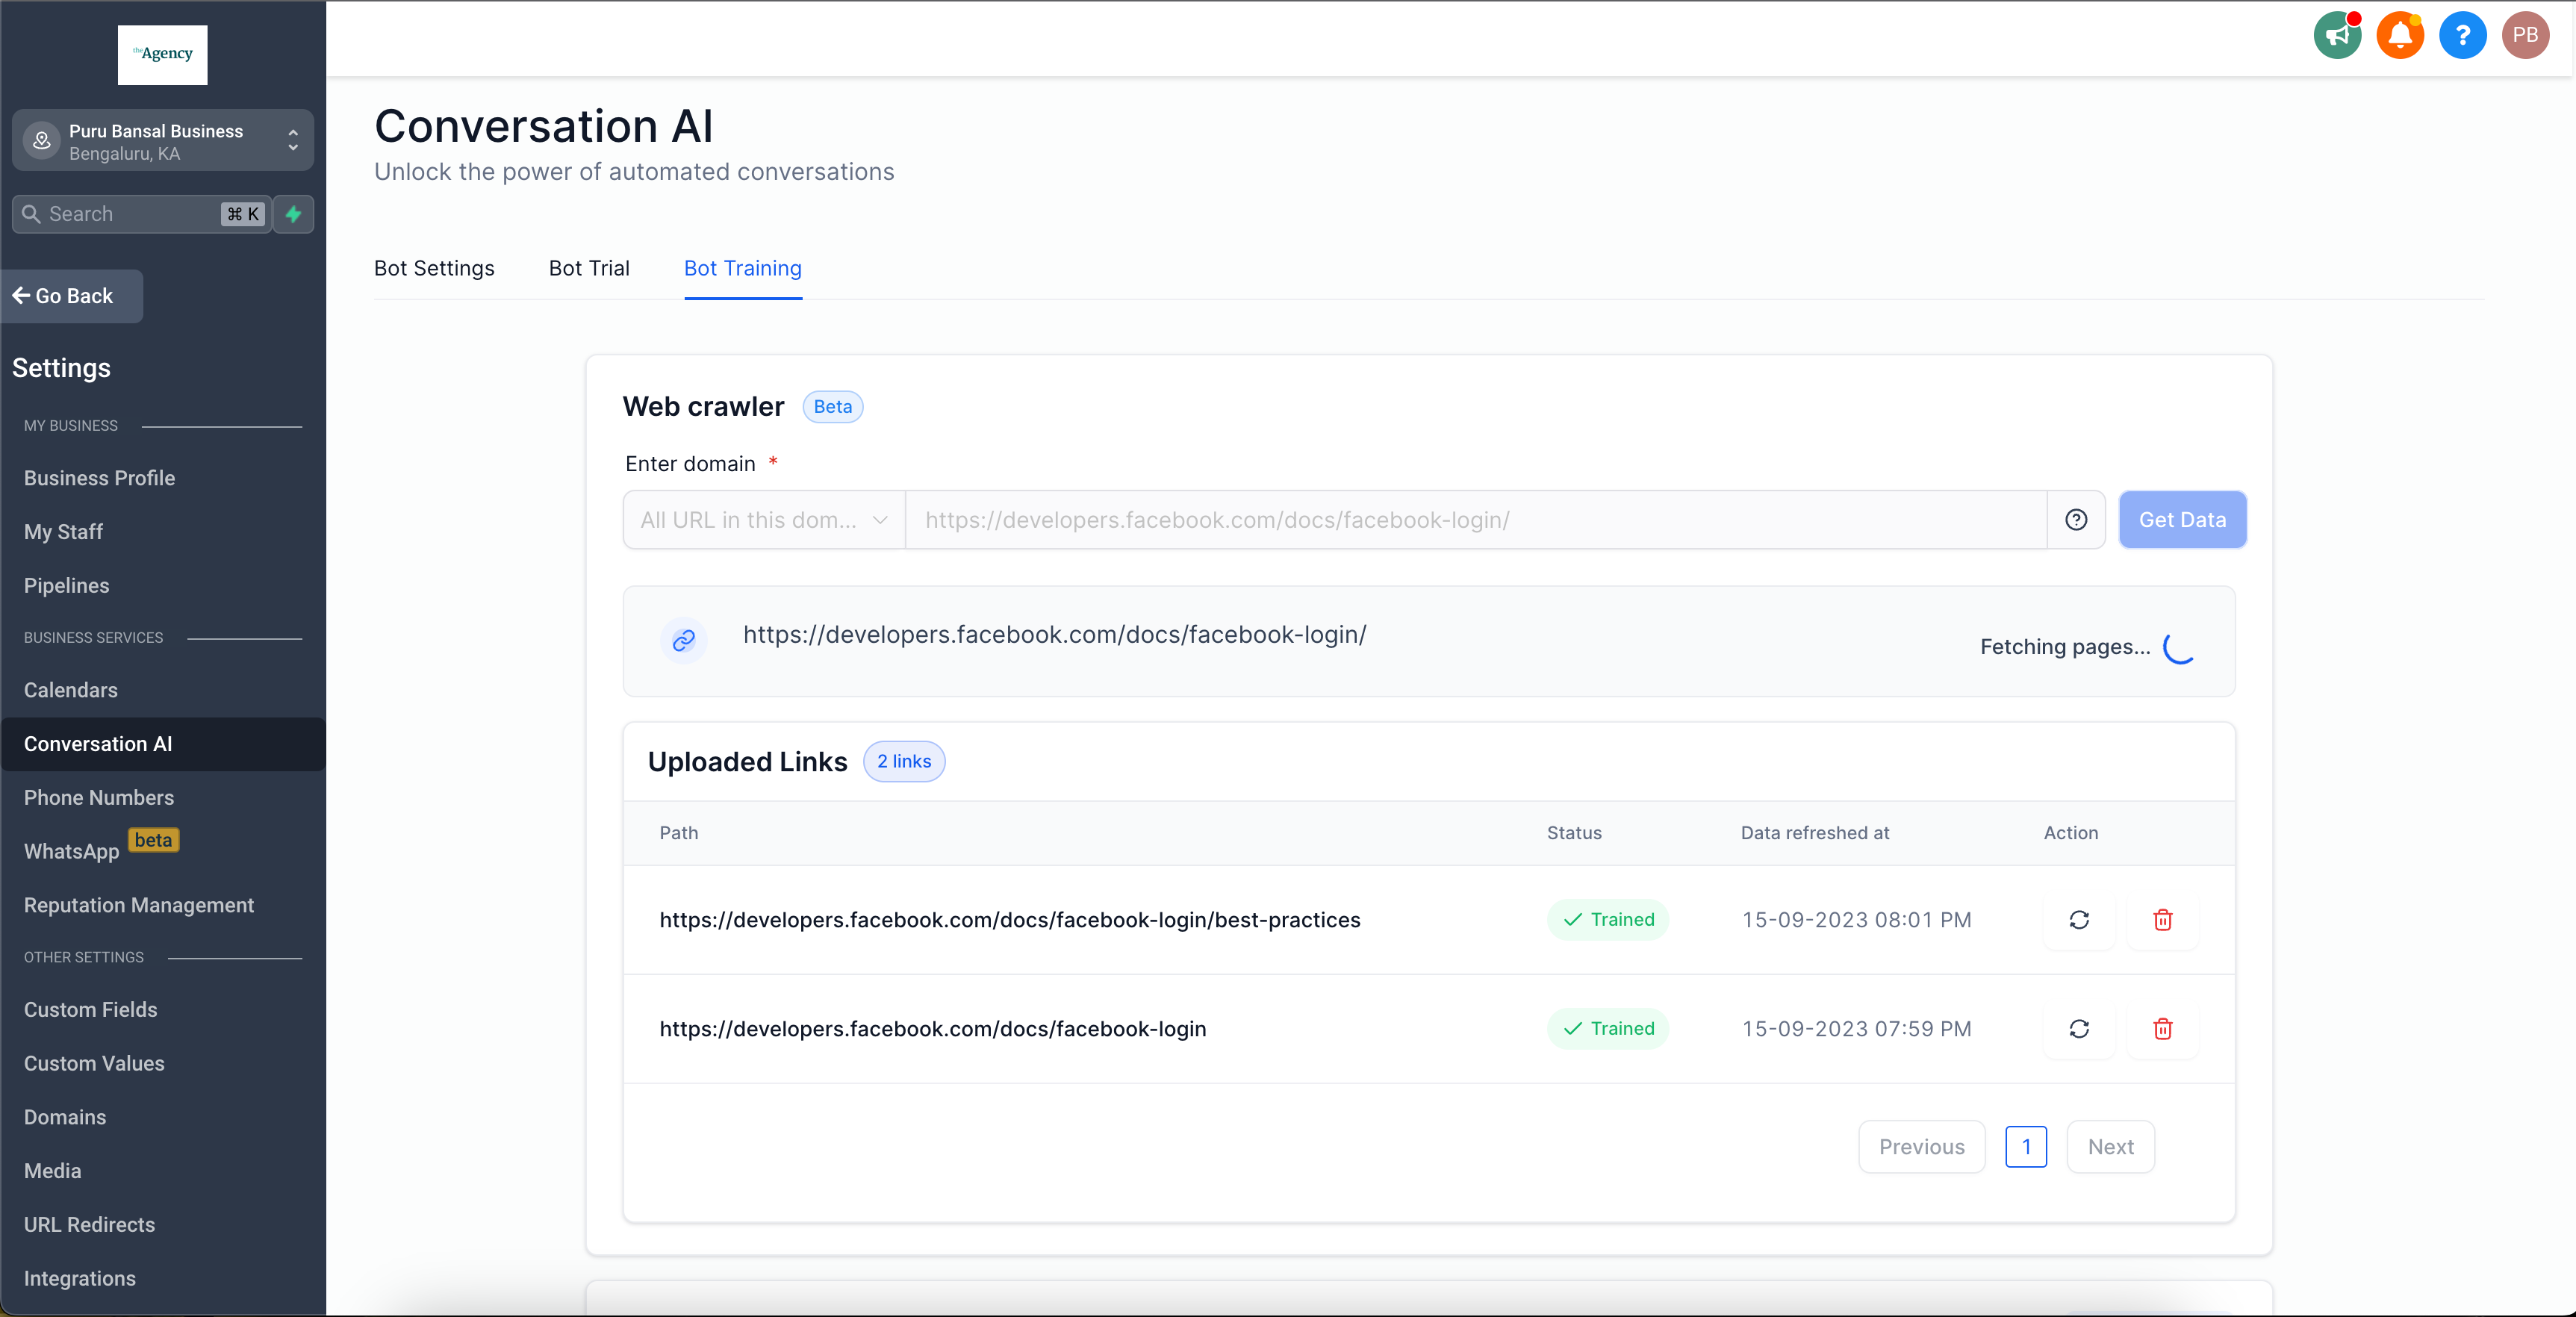Refresh the facebook-login link data

pyautogui.click(x=2079, y=1029)
